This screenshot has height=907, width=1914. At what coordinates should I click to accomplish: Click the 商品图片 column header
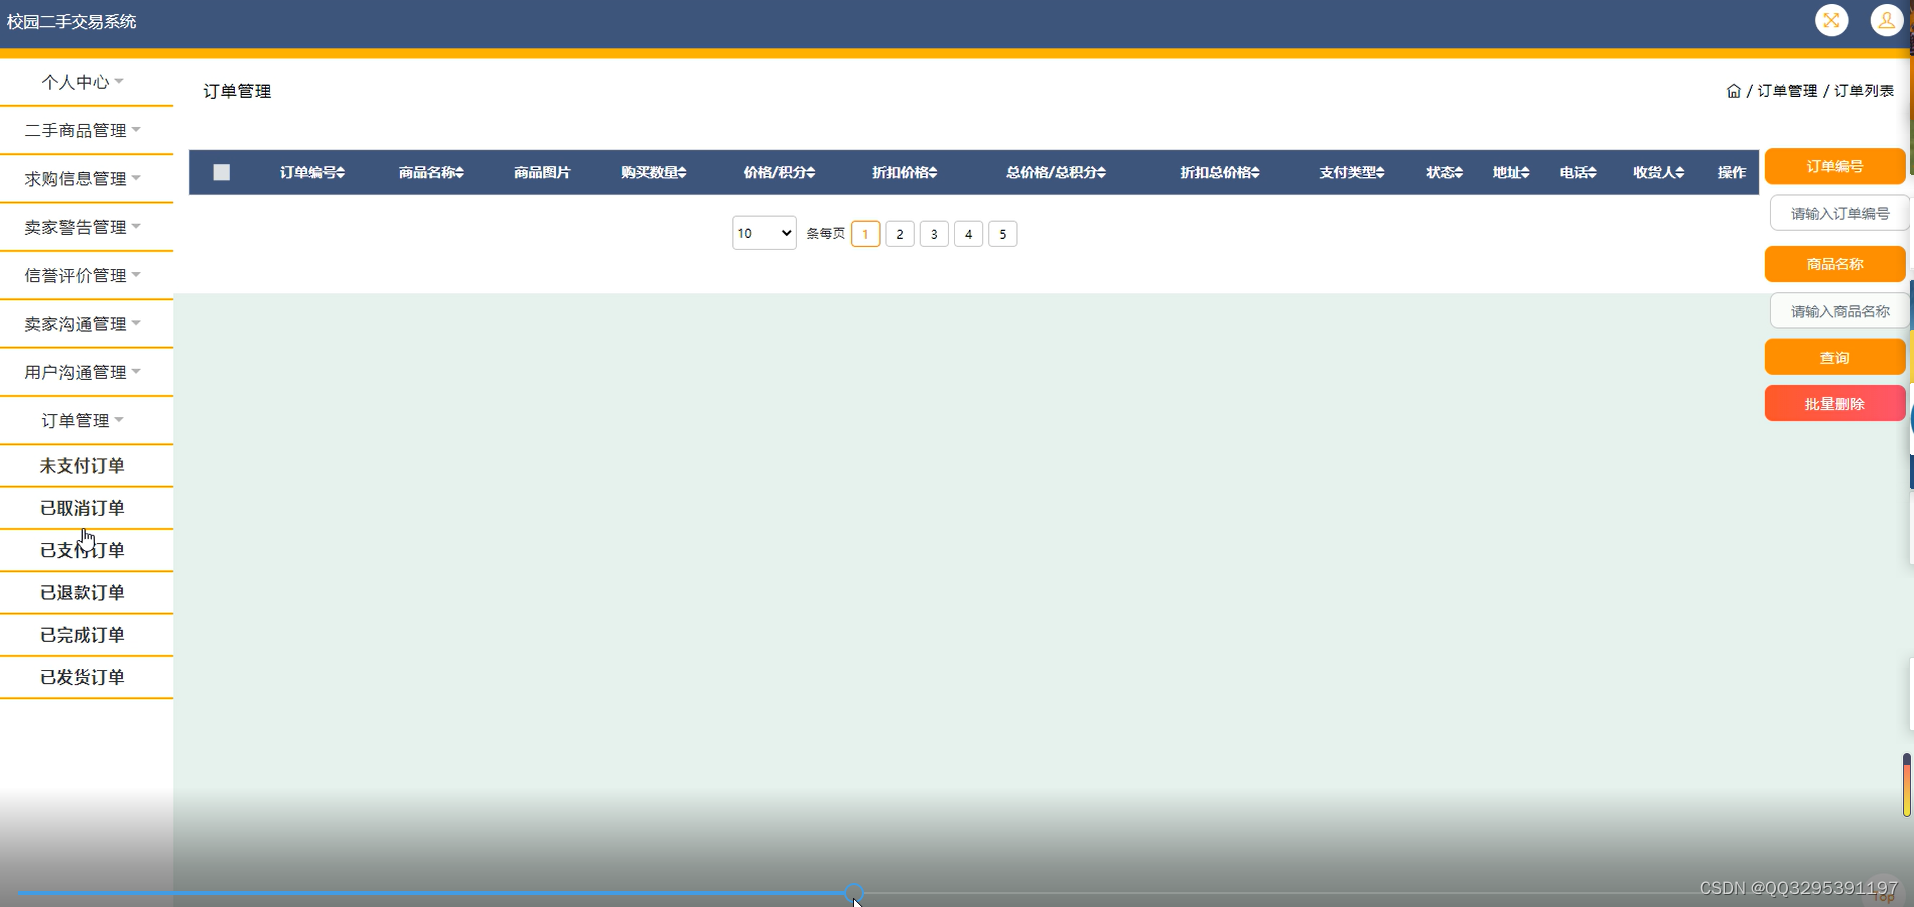(x=542, y=173)
